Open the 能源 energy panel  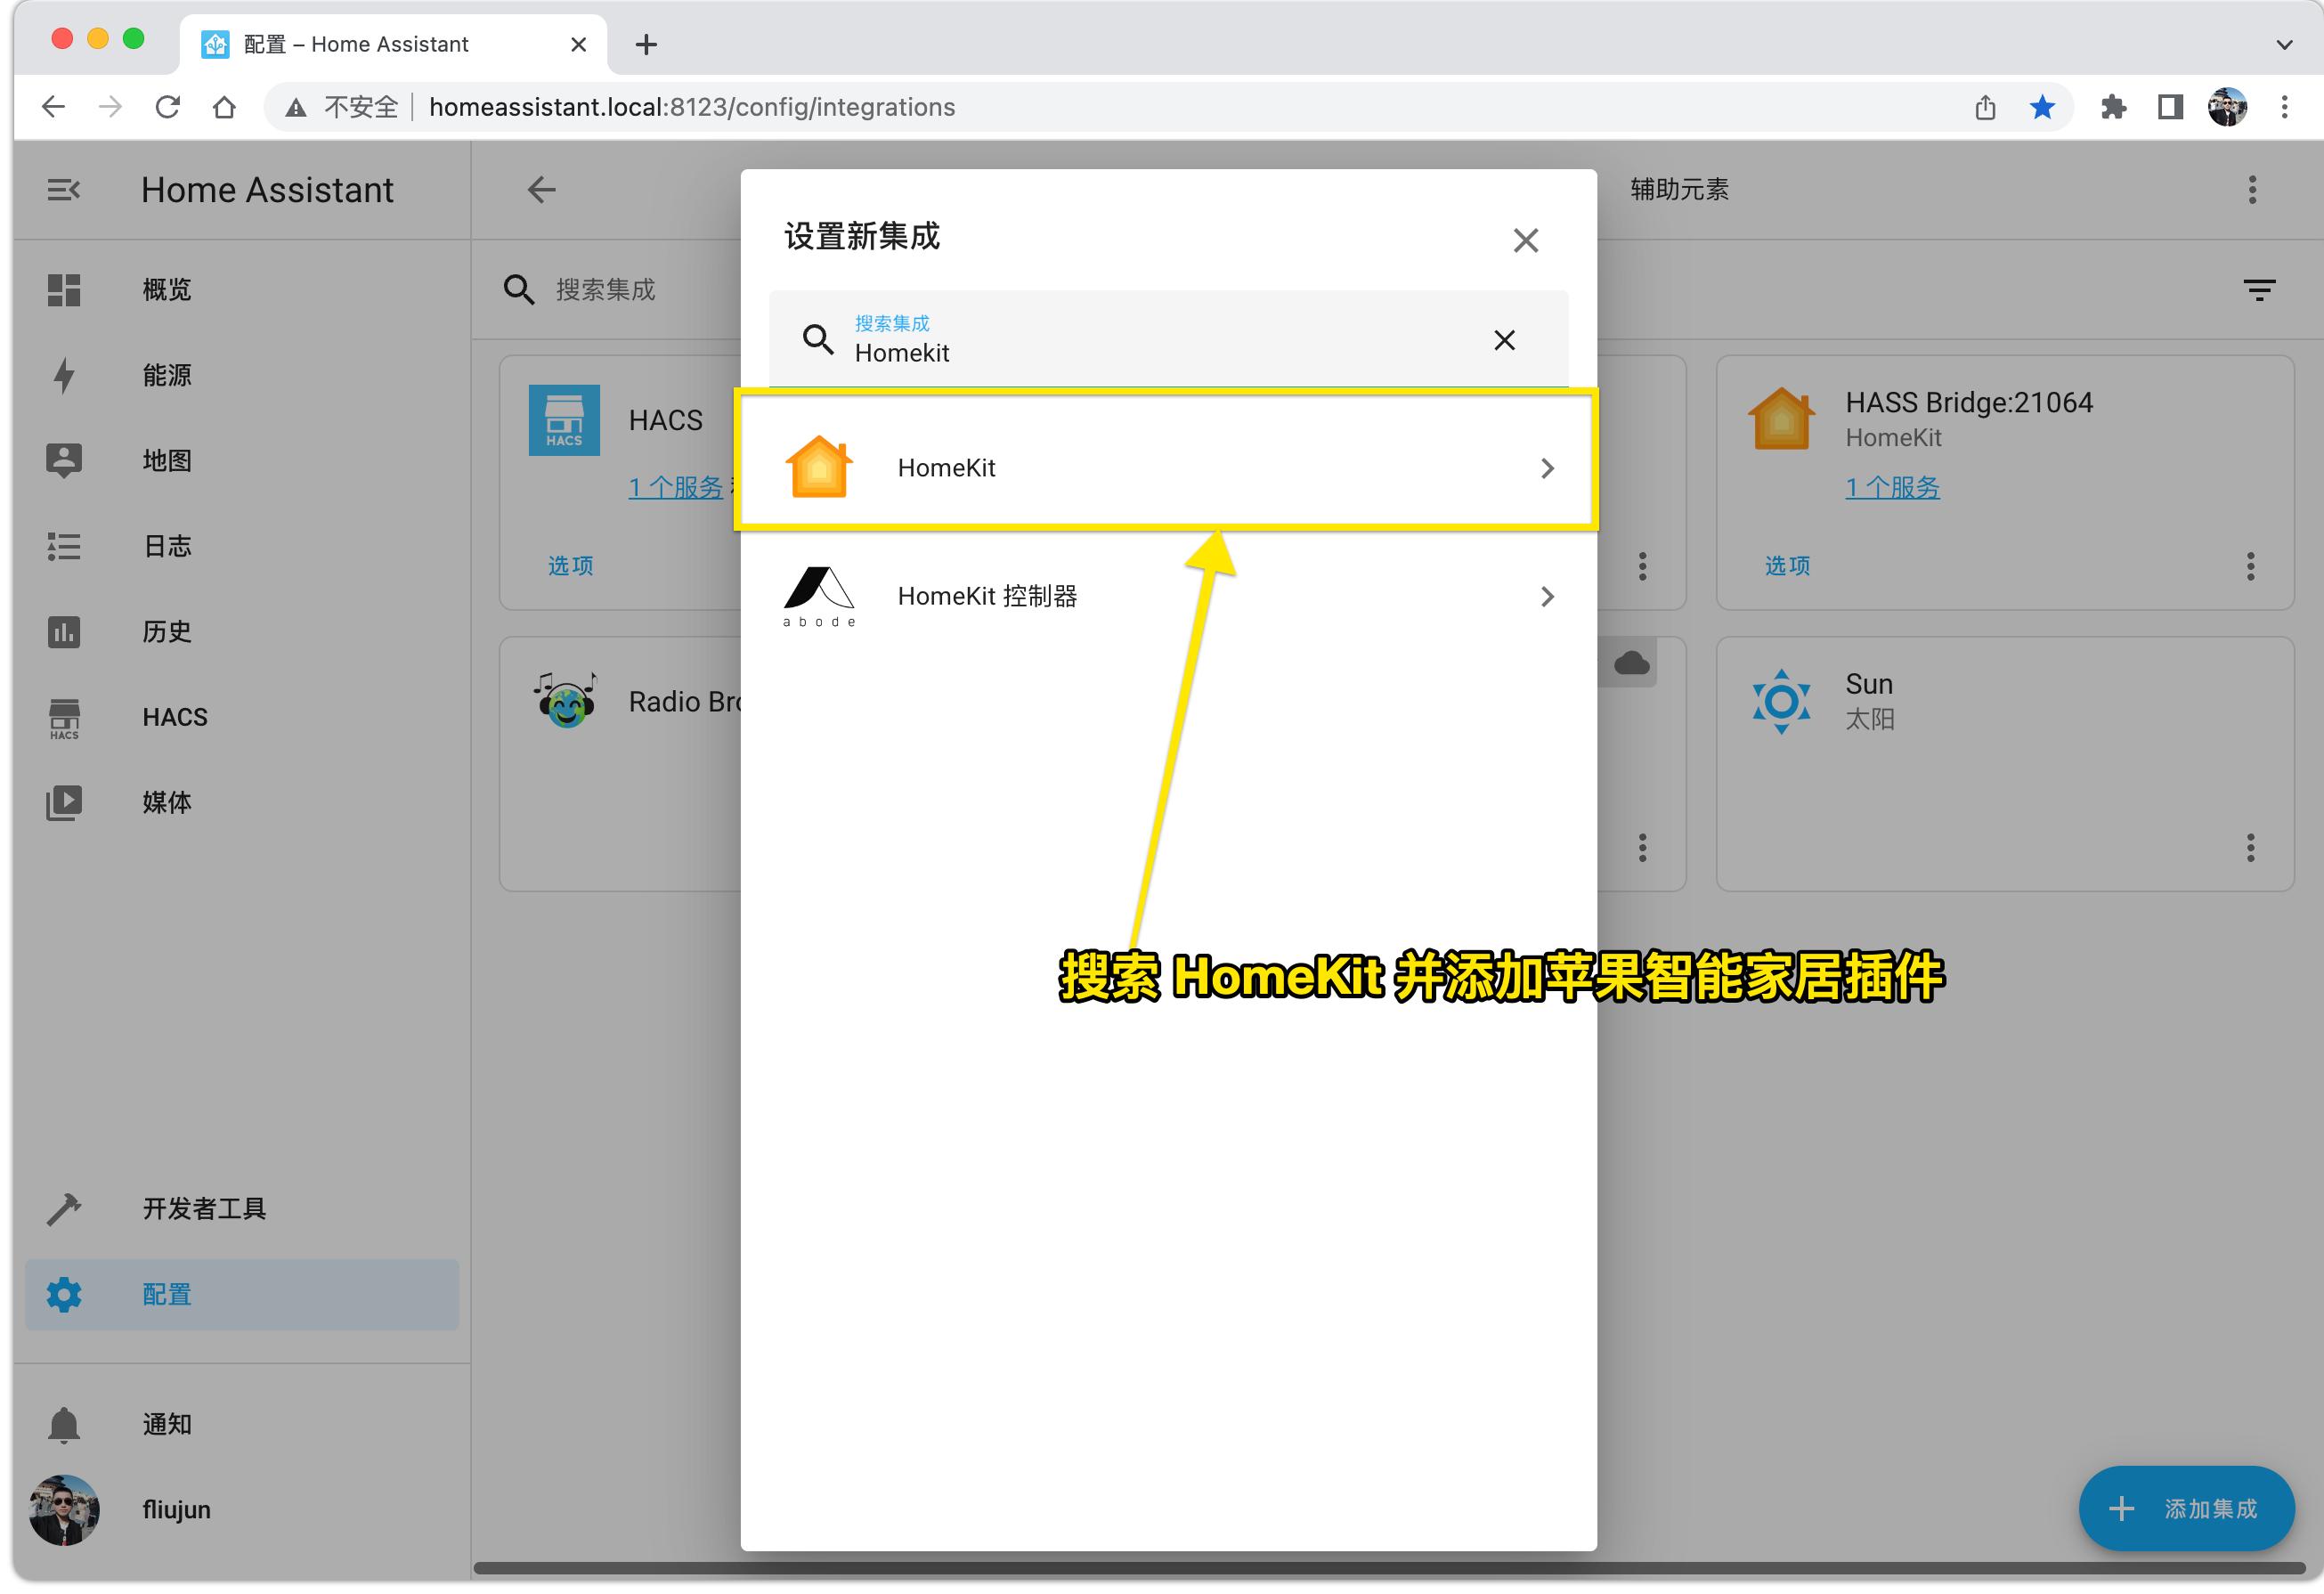[x=166, y=375]
